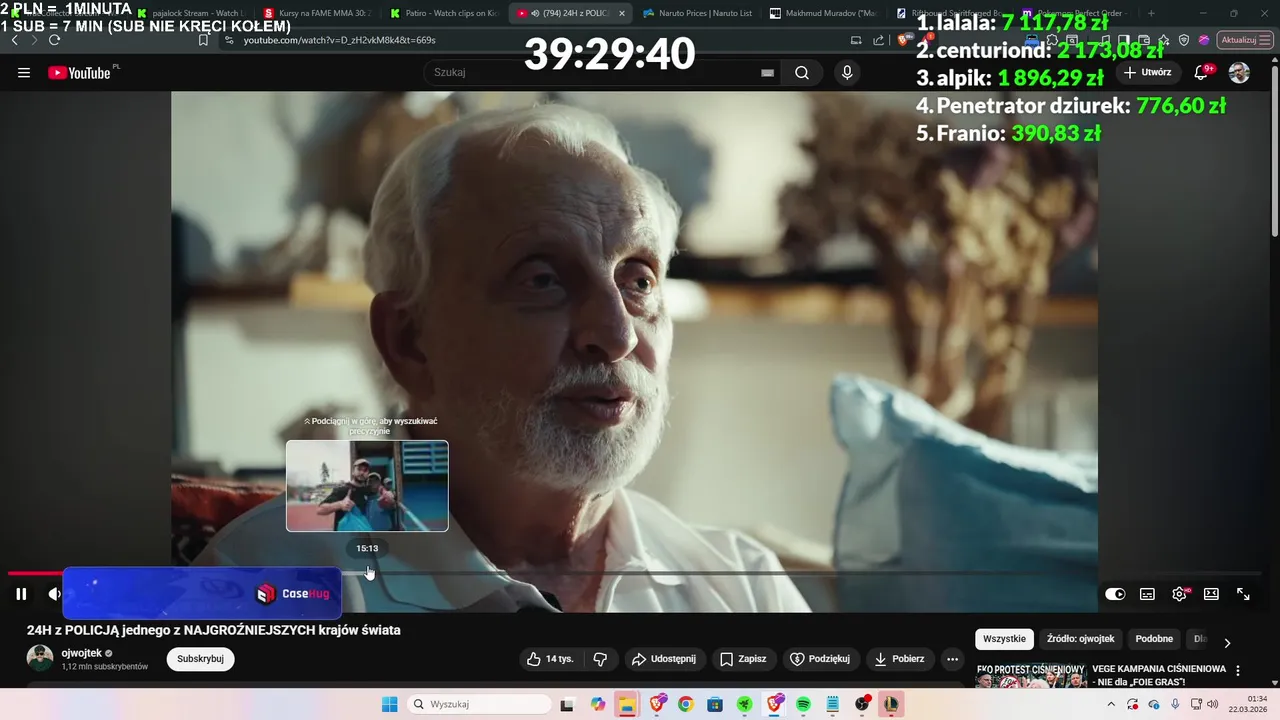
Task: Click the Aktualizuj browser update button
Action: click(1245, 40)
